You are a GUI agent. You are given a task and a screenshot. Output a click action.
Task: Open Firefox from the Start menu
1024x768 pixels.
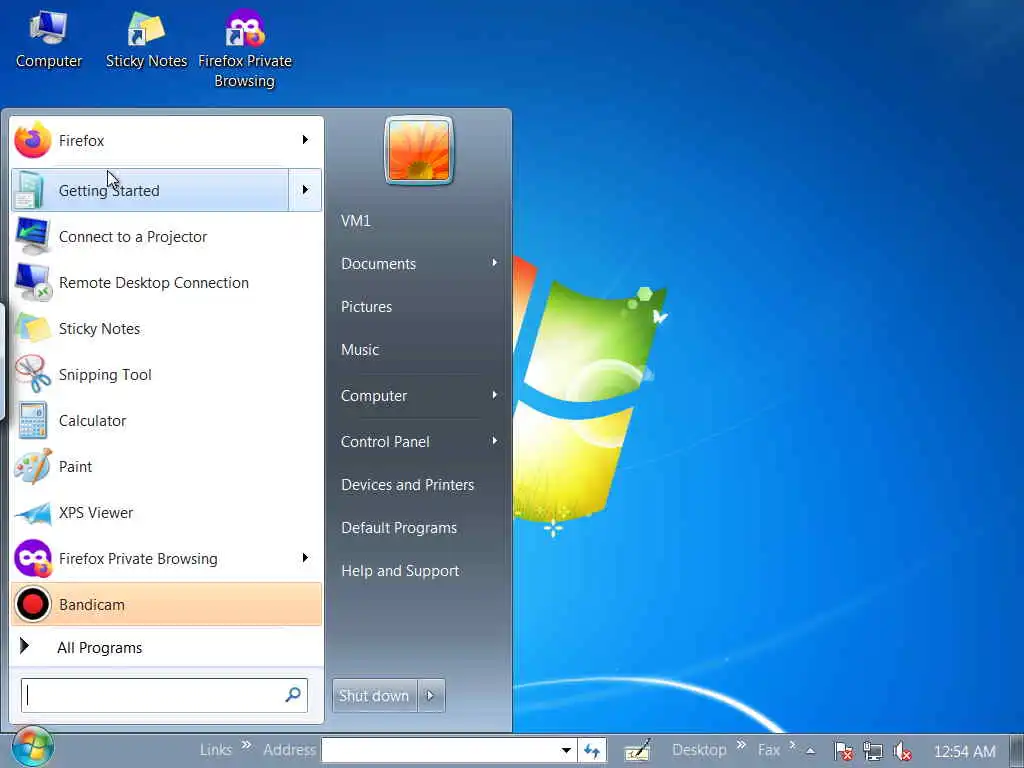tap(167, 140)
